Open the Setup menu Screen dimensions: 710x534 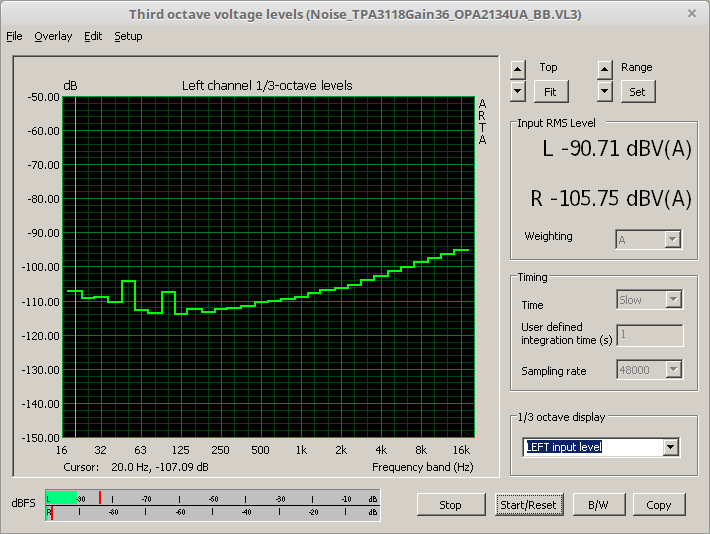pos(128,36)
